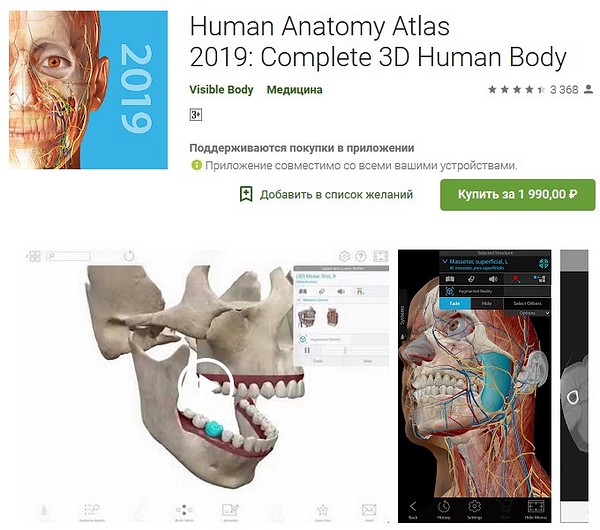
Task: Click the speaker pronunciation icon for Masseter
Action: click(x=493, y=279)
